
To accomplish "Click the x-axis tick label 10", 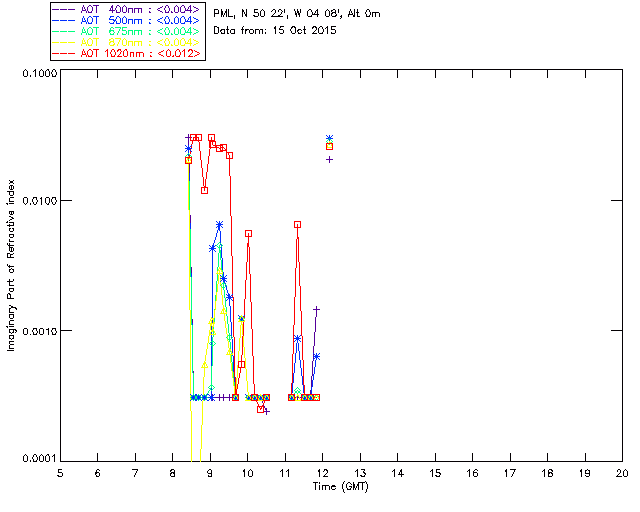I will pyautogui.click(x=247, y=473).
